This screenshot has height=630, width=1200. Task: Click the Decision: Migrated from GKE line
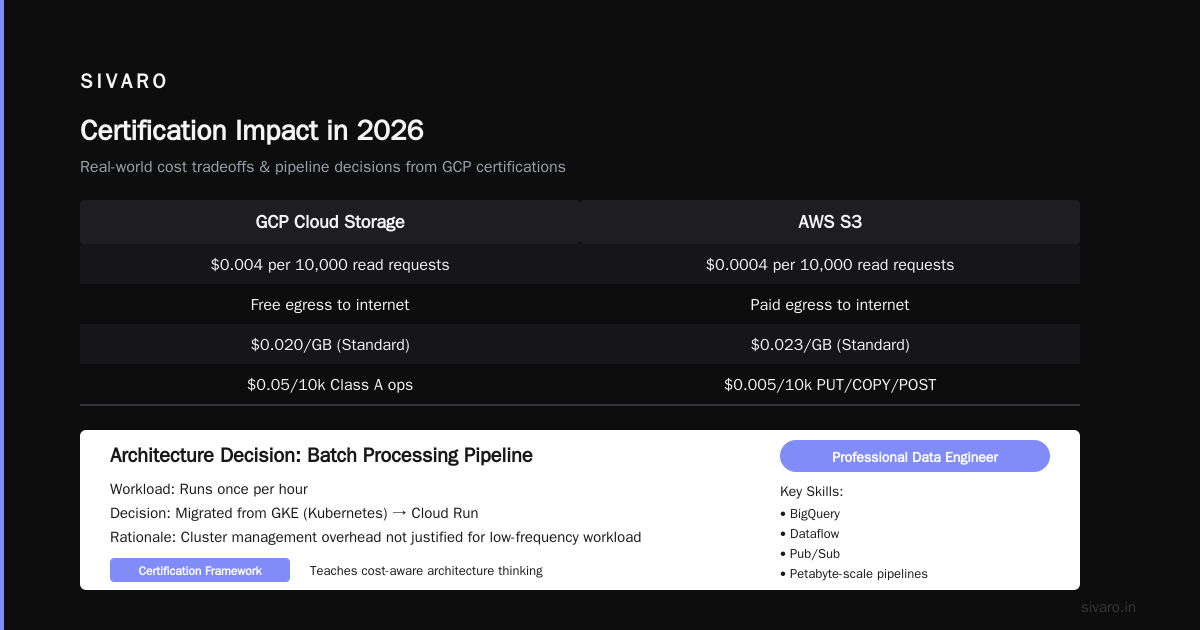click(x=294, y=513)
